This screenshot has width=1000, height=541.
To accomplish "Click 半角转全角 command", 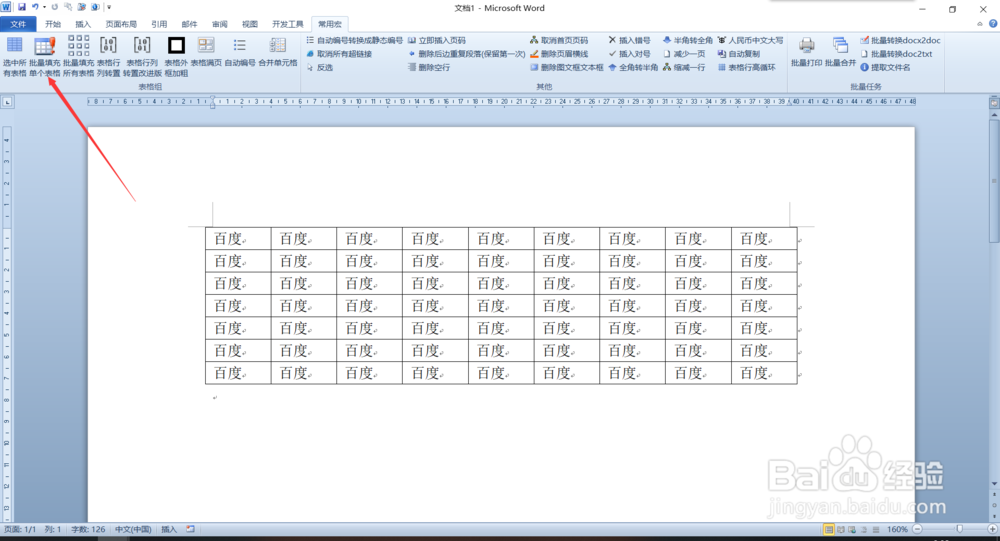I will point(688,40).
